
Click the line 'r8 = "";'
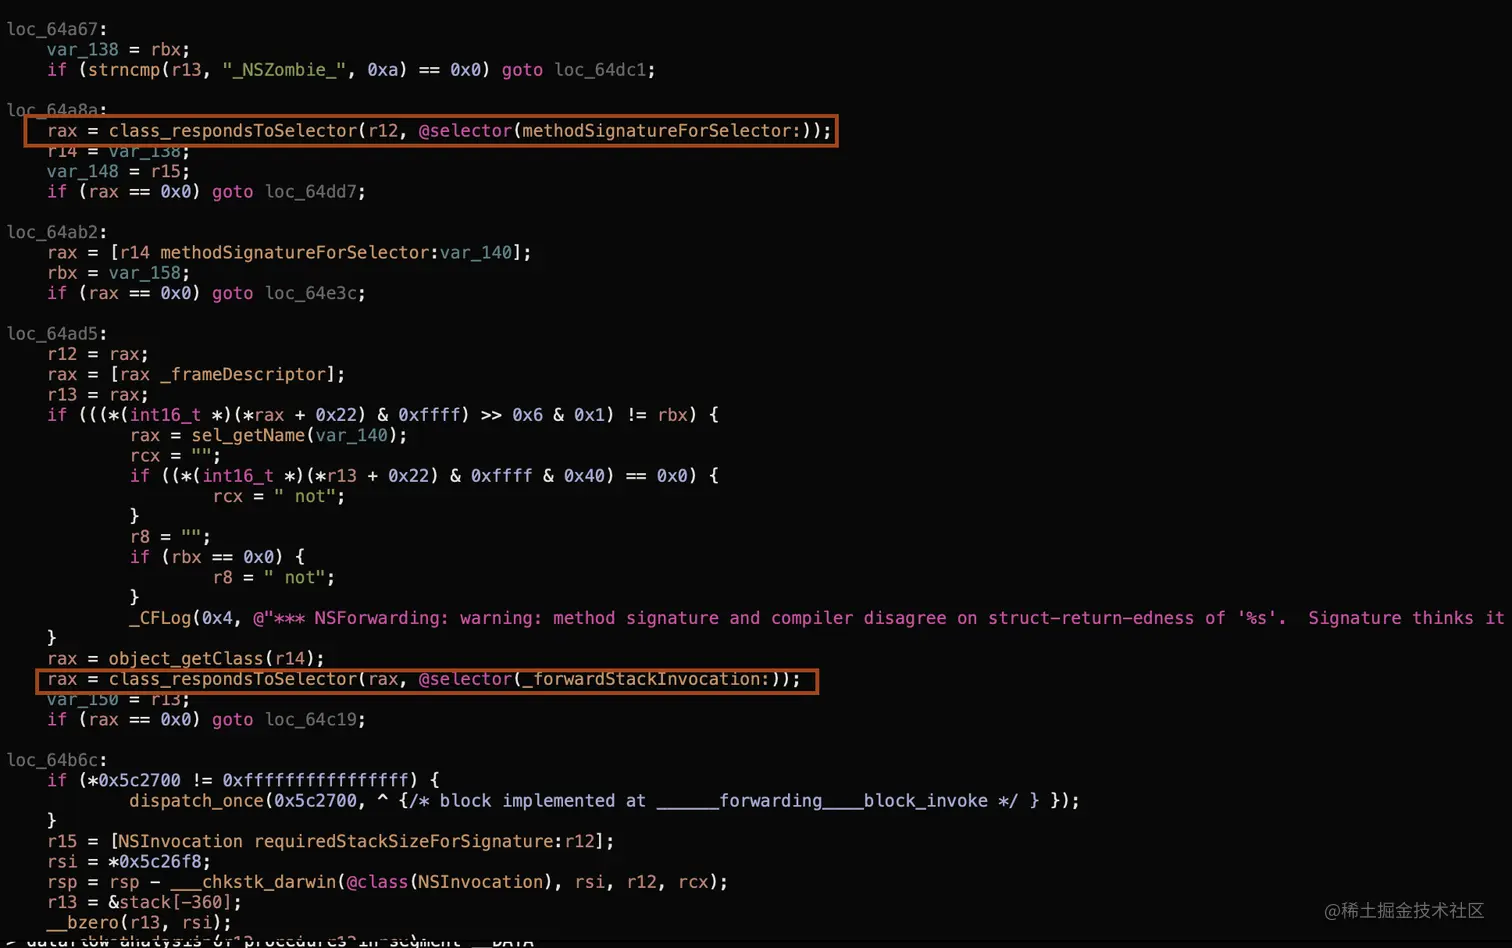pos(170,537)
